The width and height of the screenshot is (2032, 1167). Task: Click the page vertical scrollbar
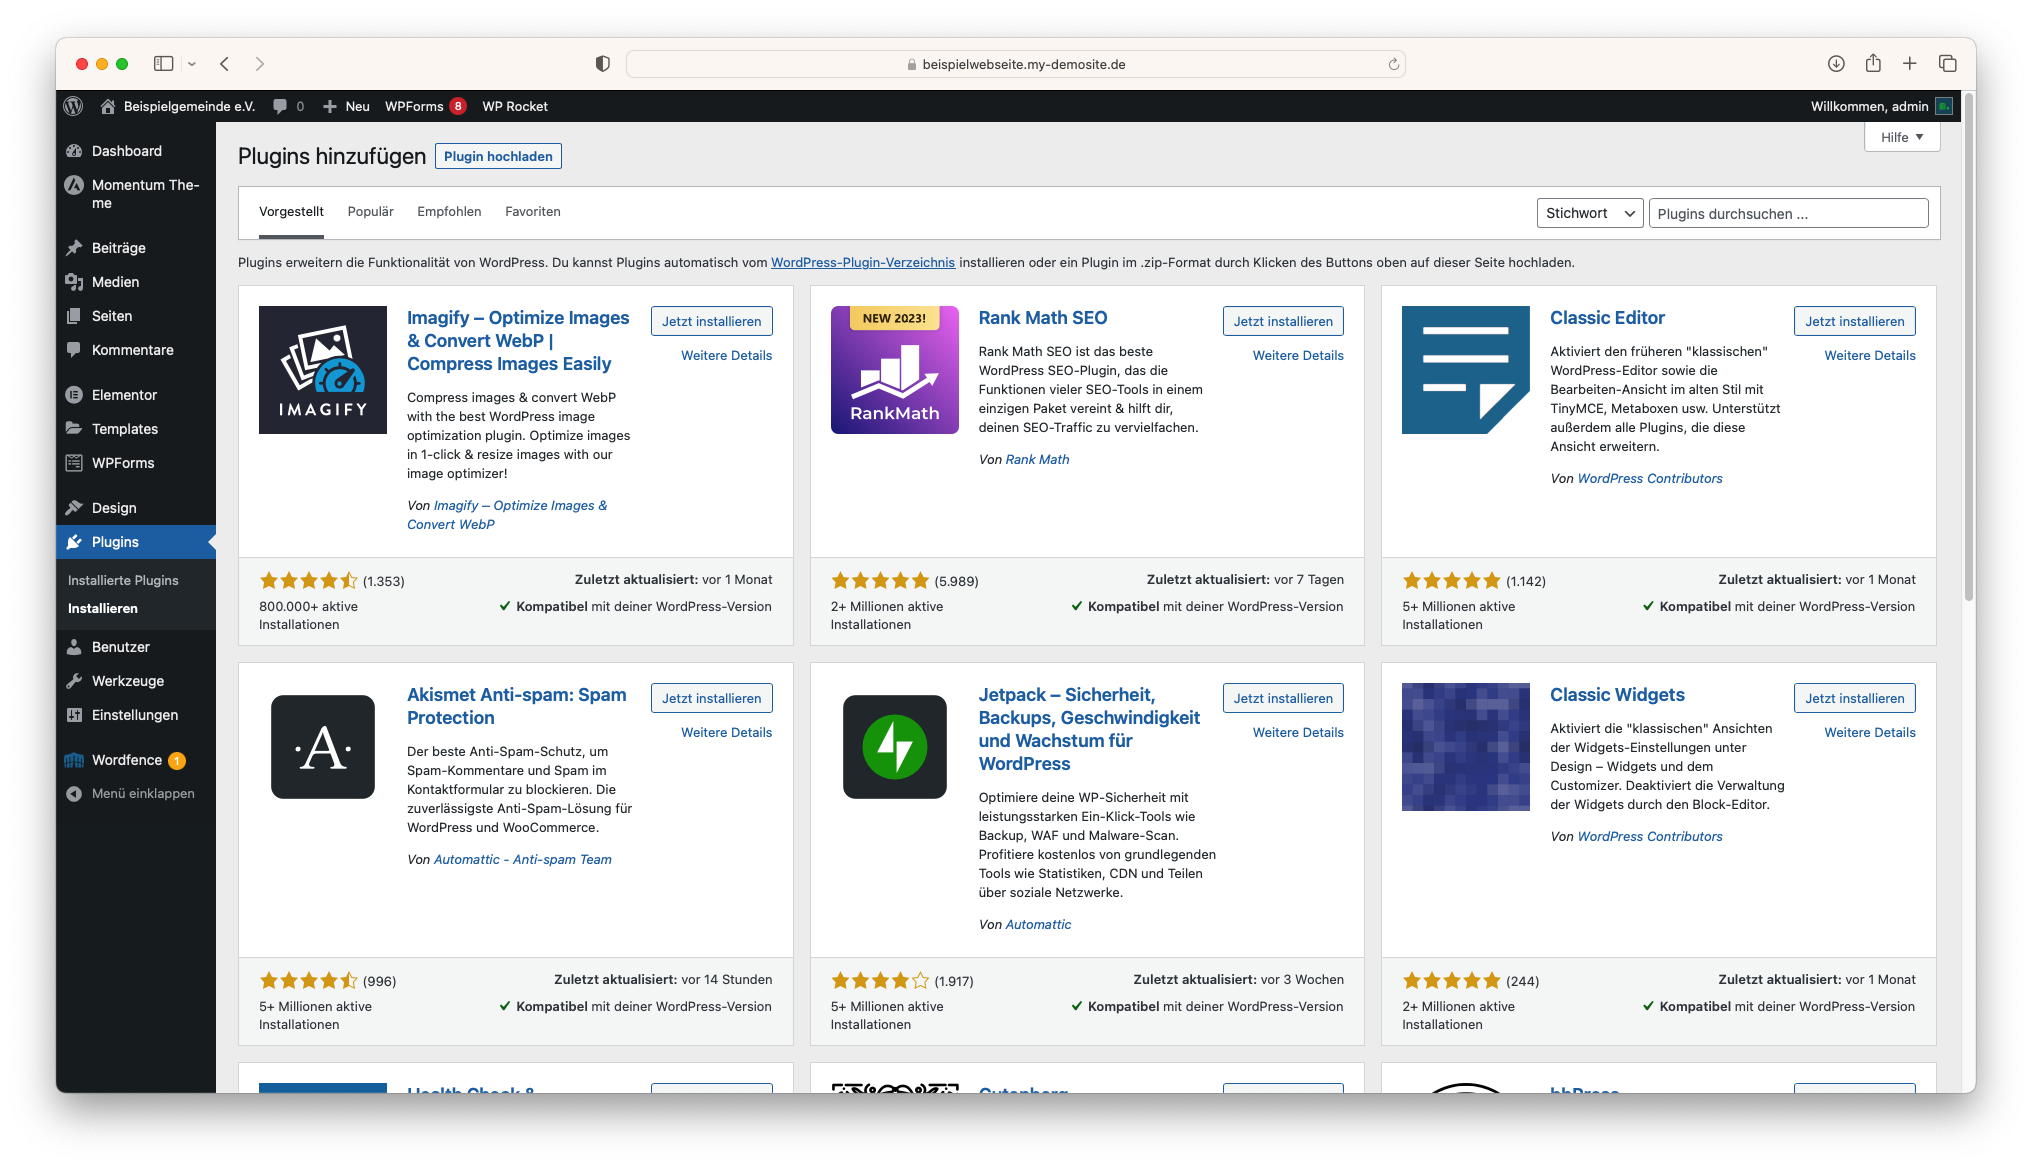1968,348
